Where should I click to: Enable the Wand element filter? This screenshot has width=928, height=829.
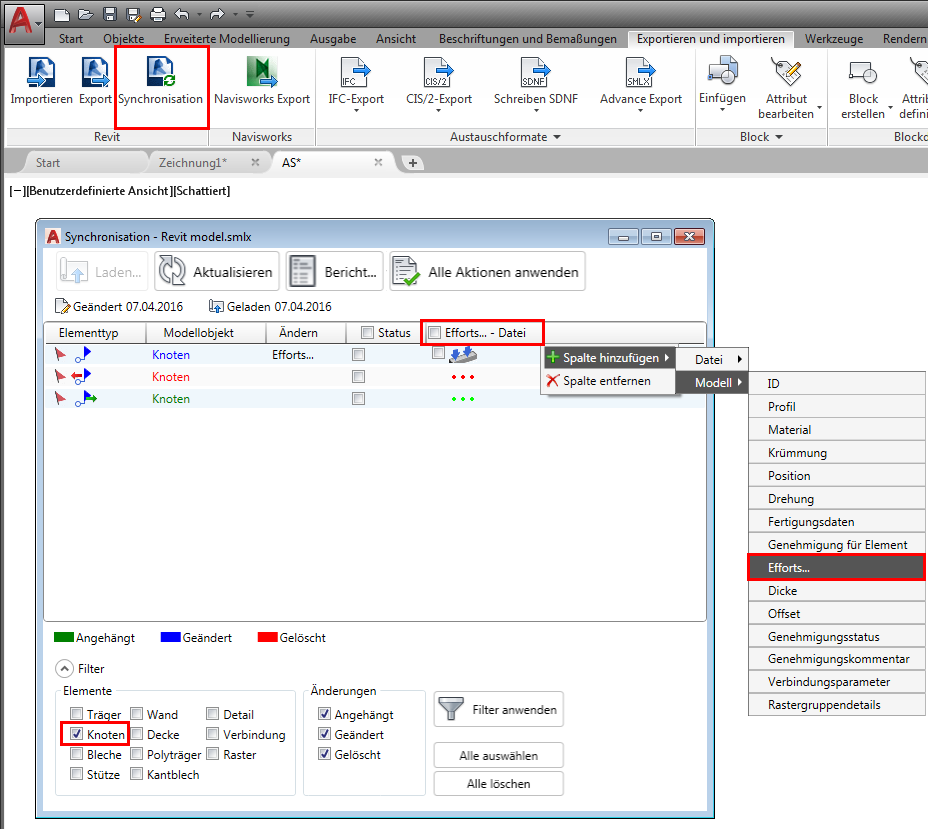pyautogui.click(x=137, y=713)
